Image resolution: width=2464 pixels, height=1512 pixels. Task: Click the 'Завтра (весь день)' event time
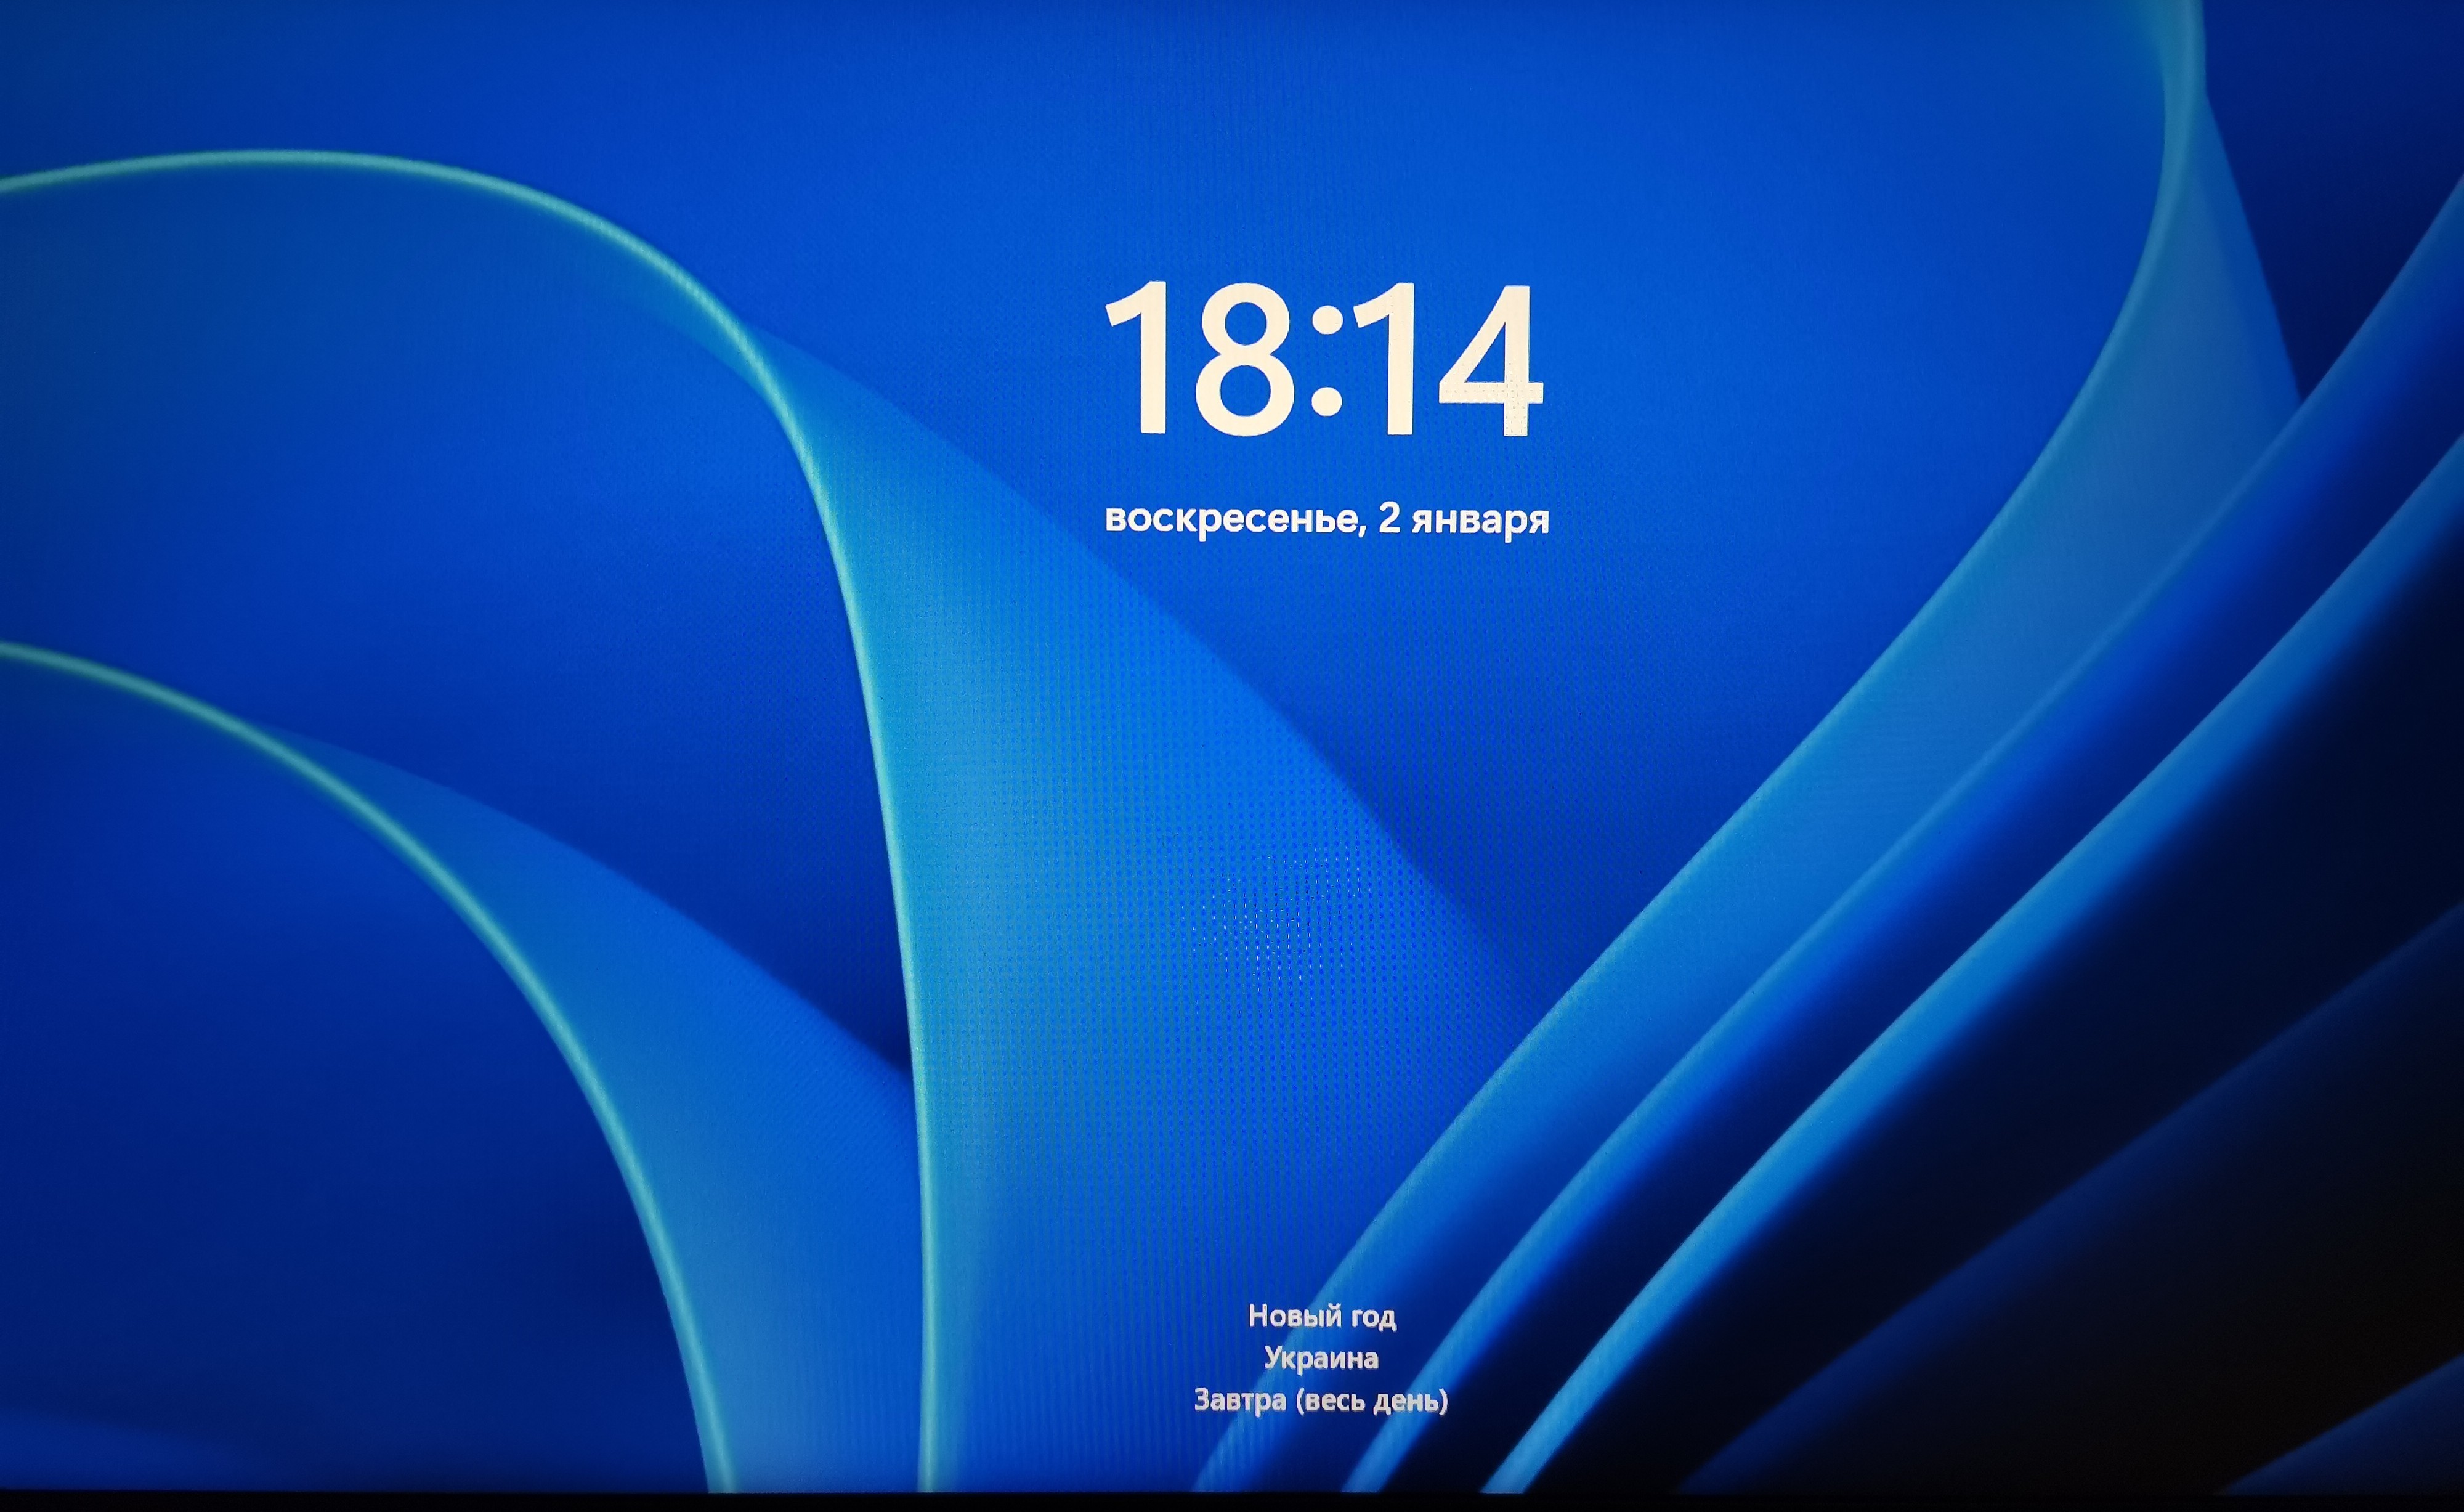1321,1400
